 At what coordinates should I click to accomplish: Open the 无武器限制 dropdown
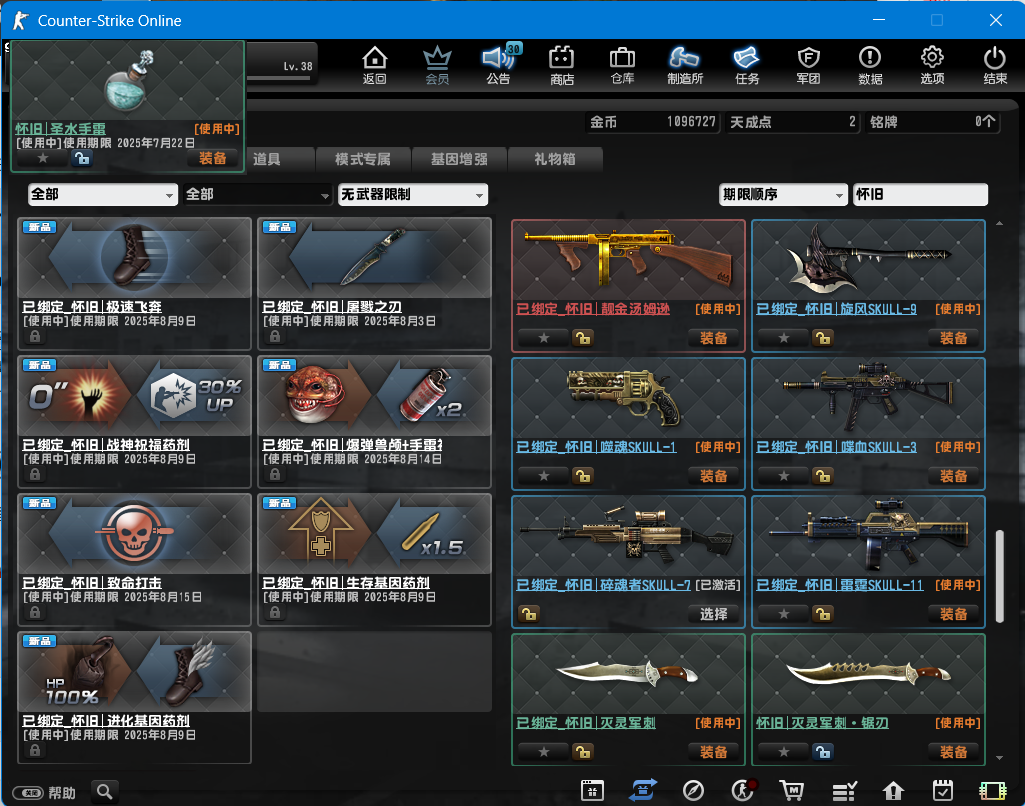[412, 194]
